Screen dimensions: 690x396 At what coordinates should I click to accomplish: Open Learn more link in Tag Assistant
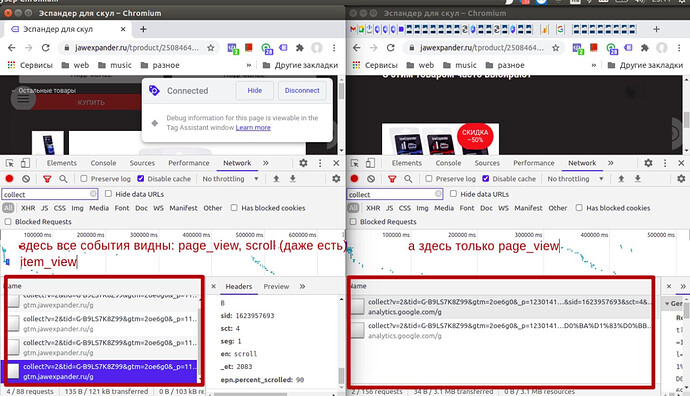coord(253,128)
